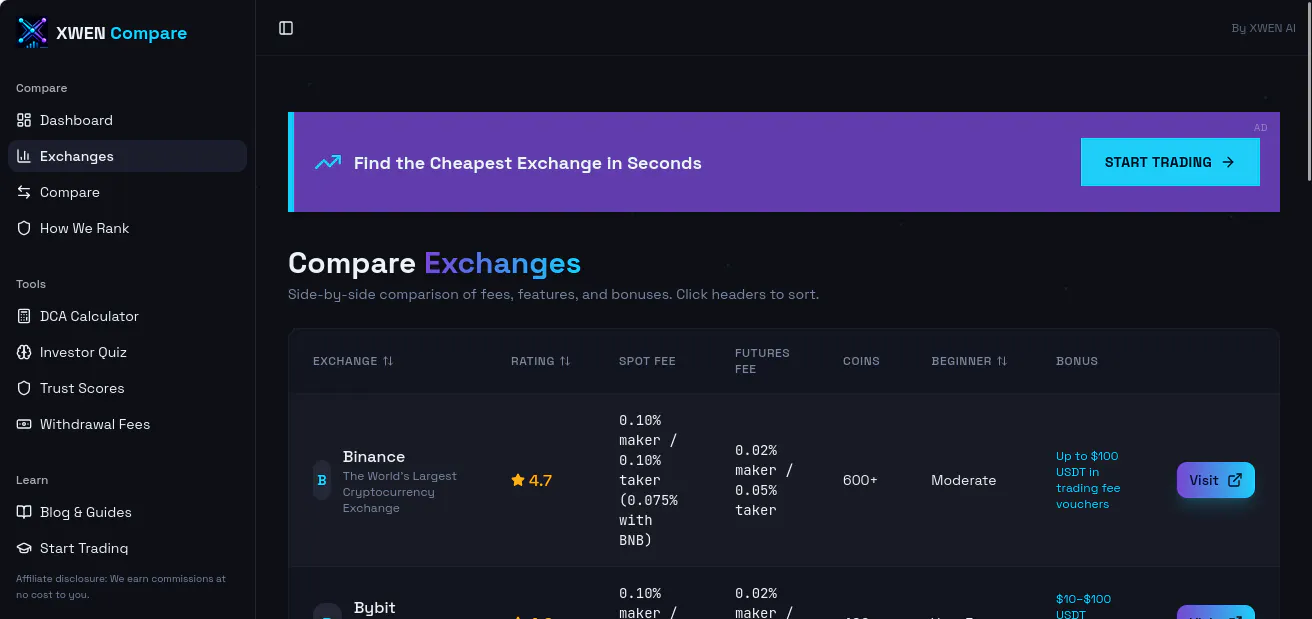Click the By XWEN AI text

coord(1263,28)
